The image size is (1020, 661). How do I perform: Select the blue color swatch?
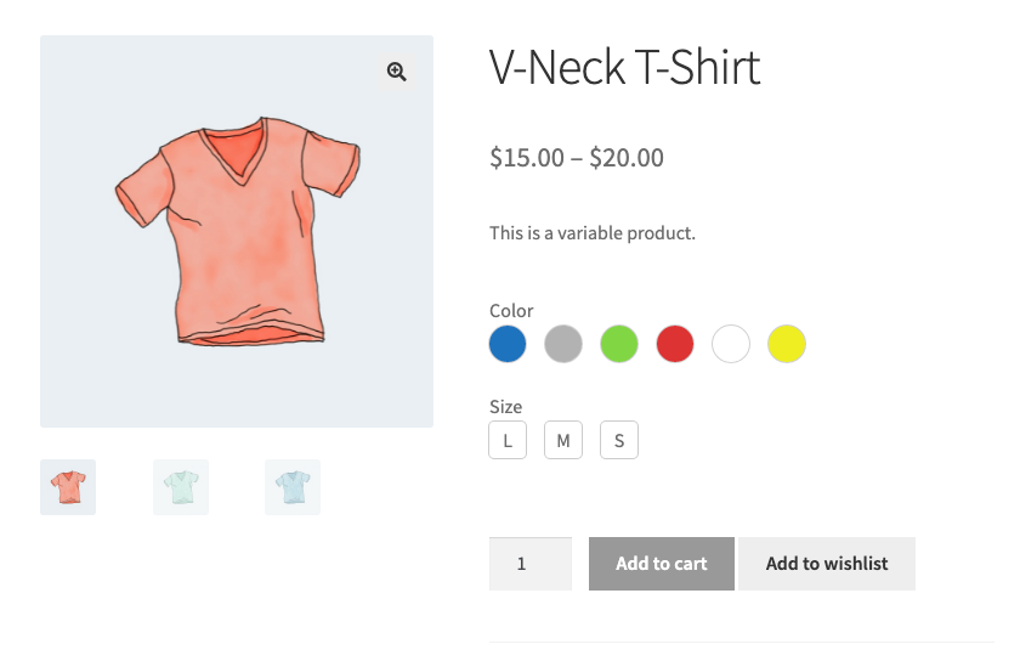point(508,344)
